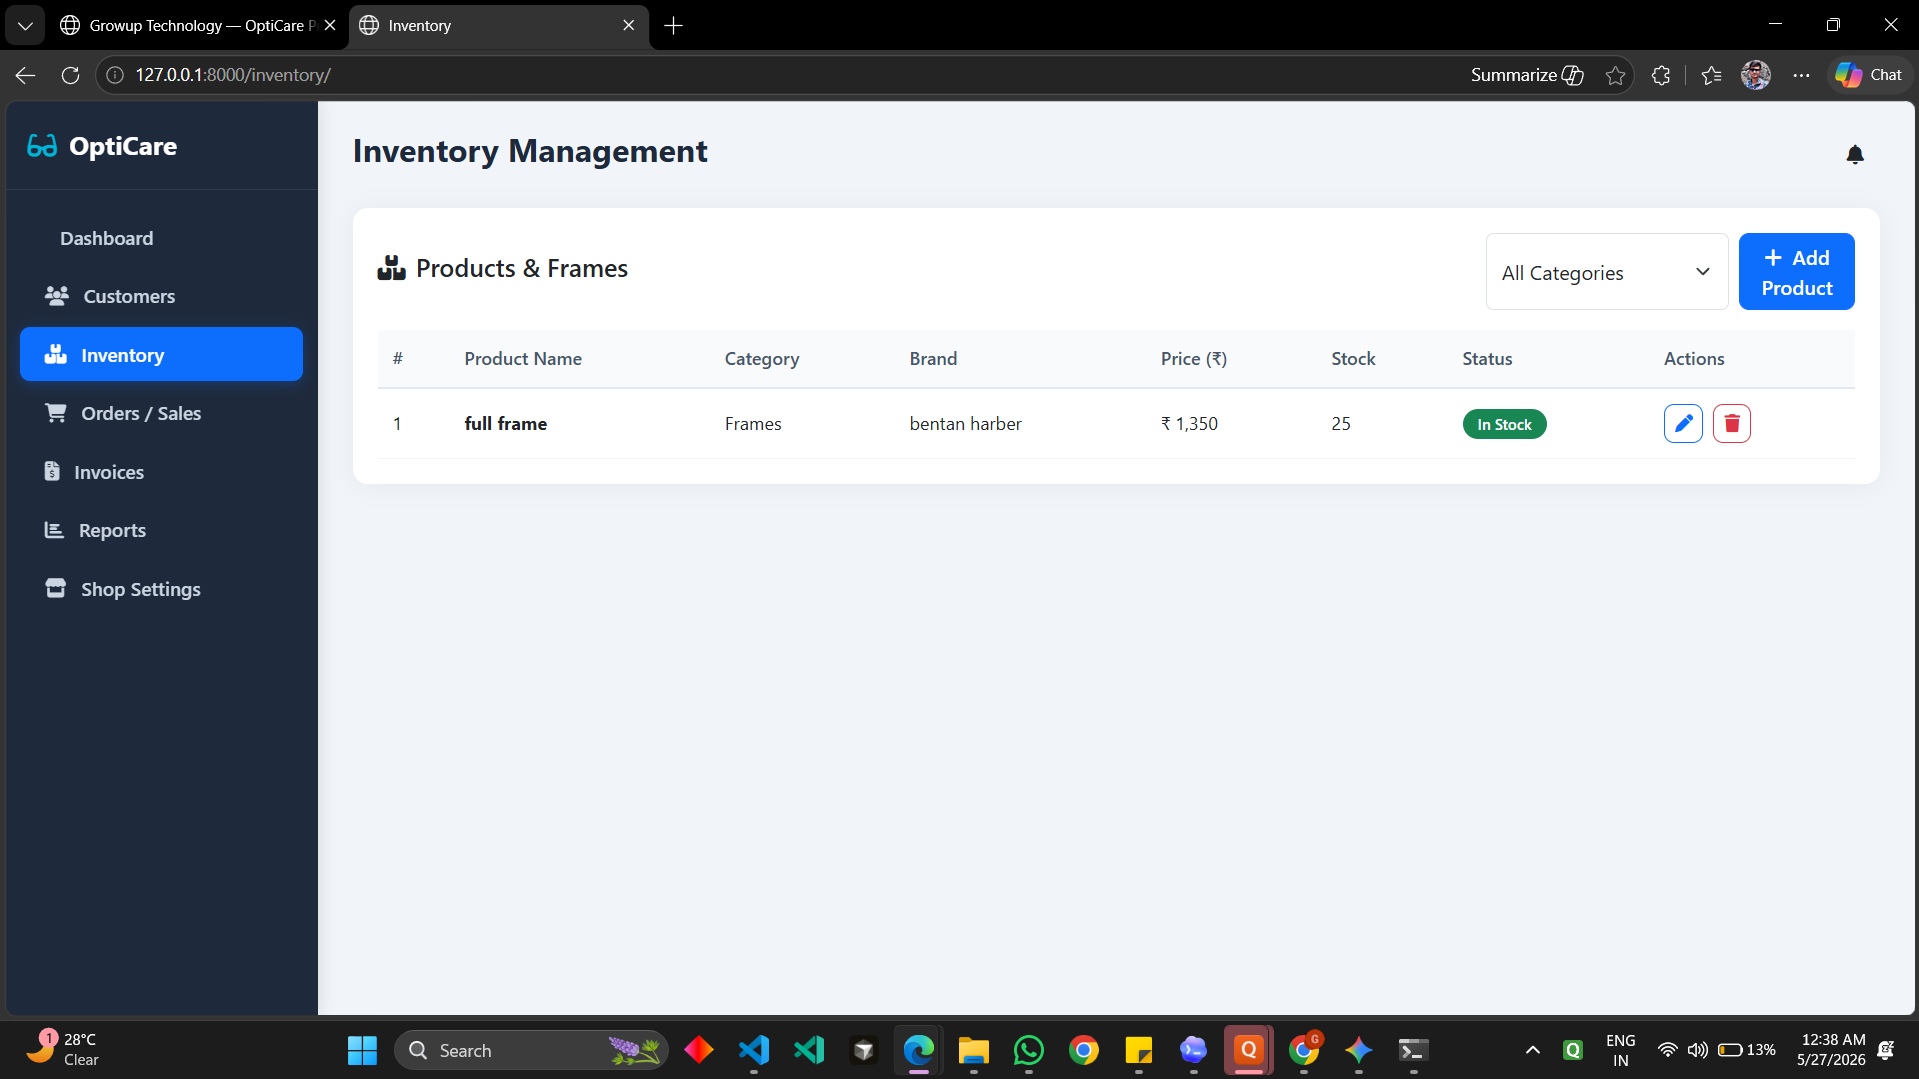Open Windows Start menu
1919x1079 pixels.
click(362, 1050)
